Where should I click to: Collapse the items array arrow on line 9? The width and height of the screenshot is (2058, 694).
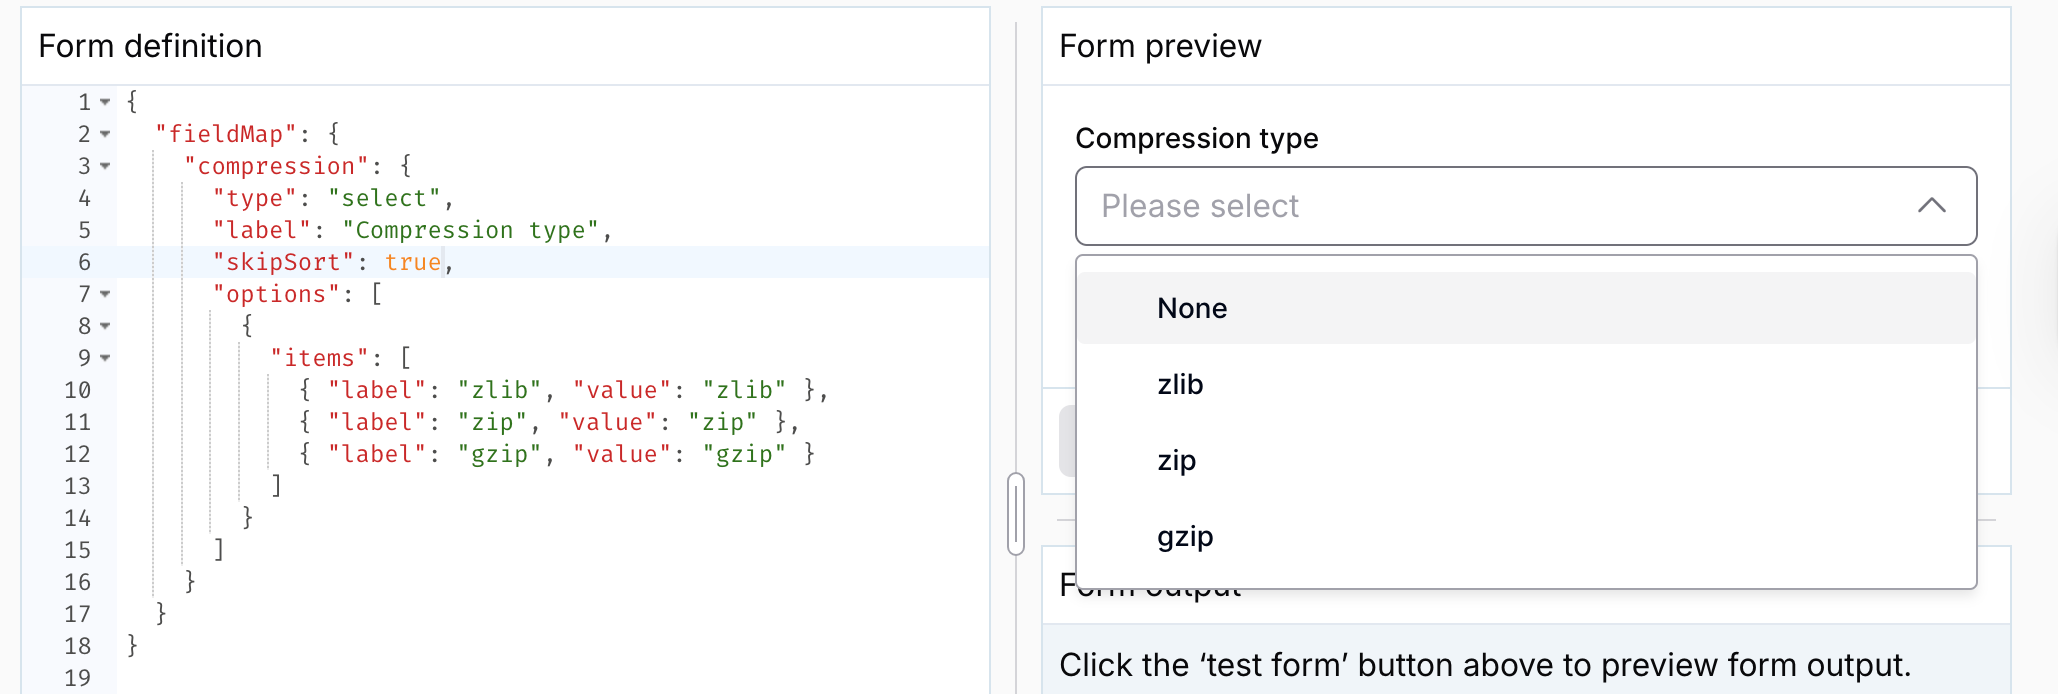[105, 358]
